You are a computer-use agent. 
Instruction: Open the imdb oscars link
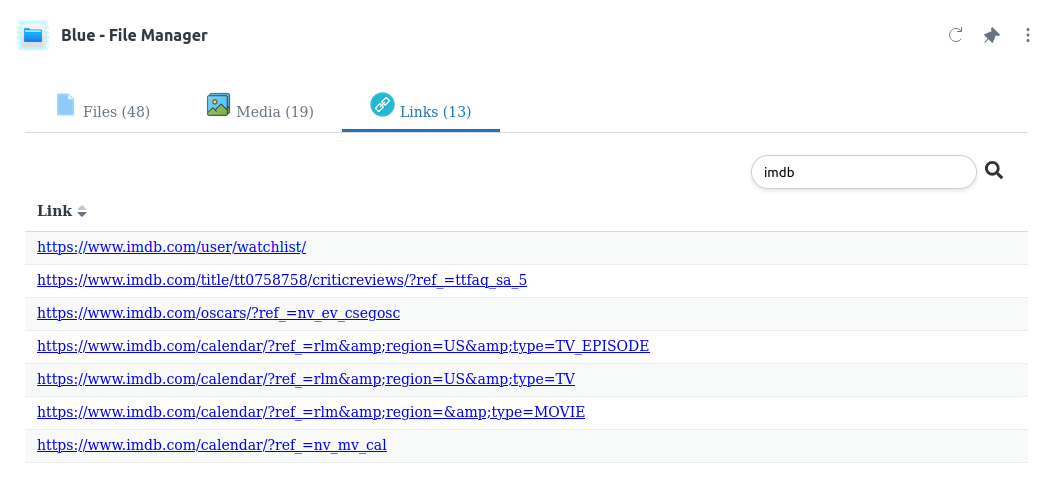tap(219, 313)
